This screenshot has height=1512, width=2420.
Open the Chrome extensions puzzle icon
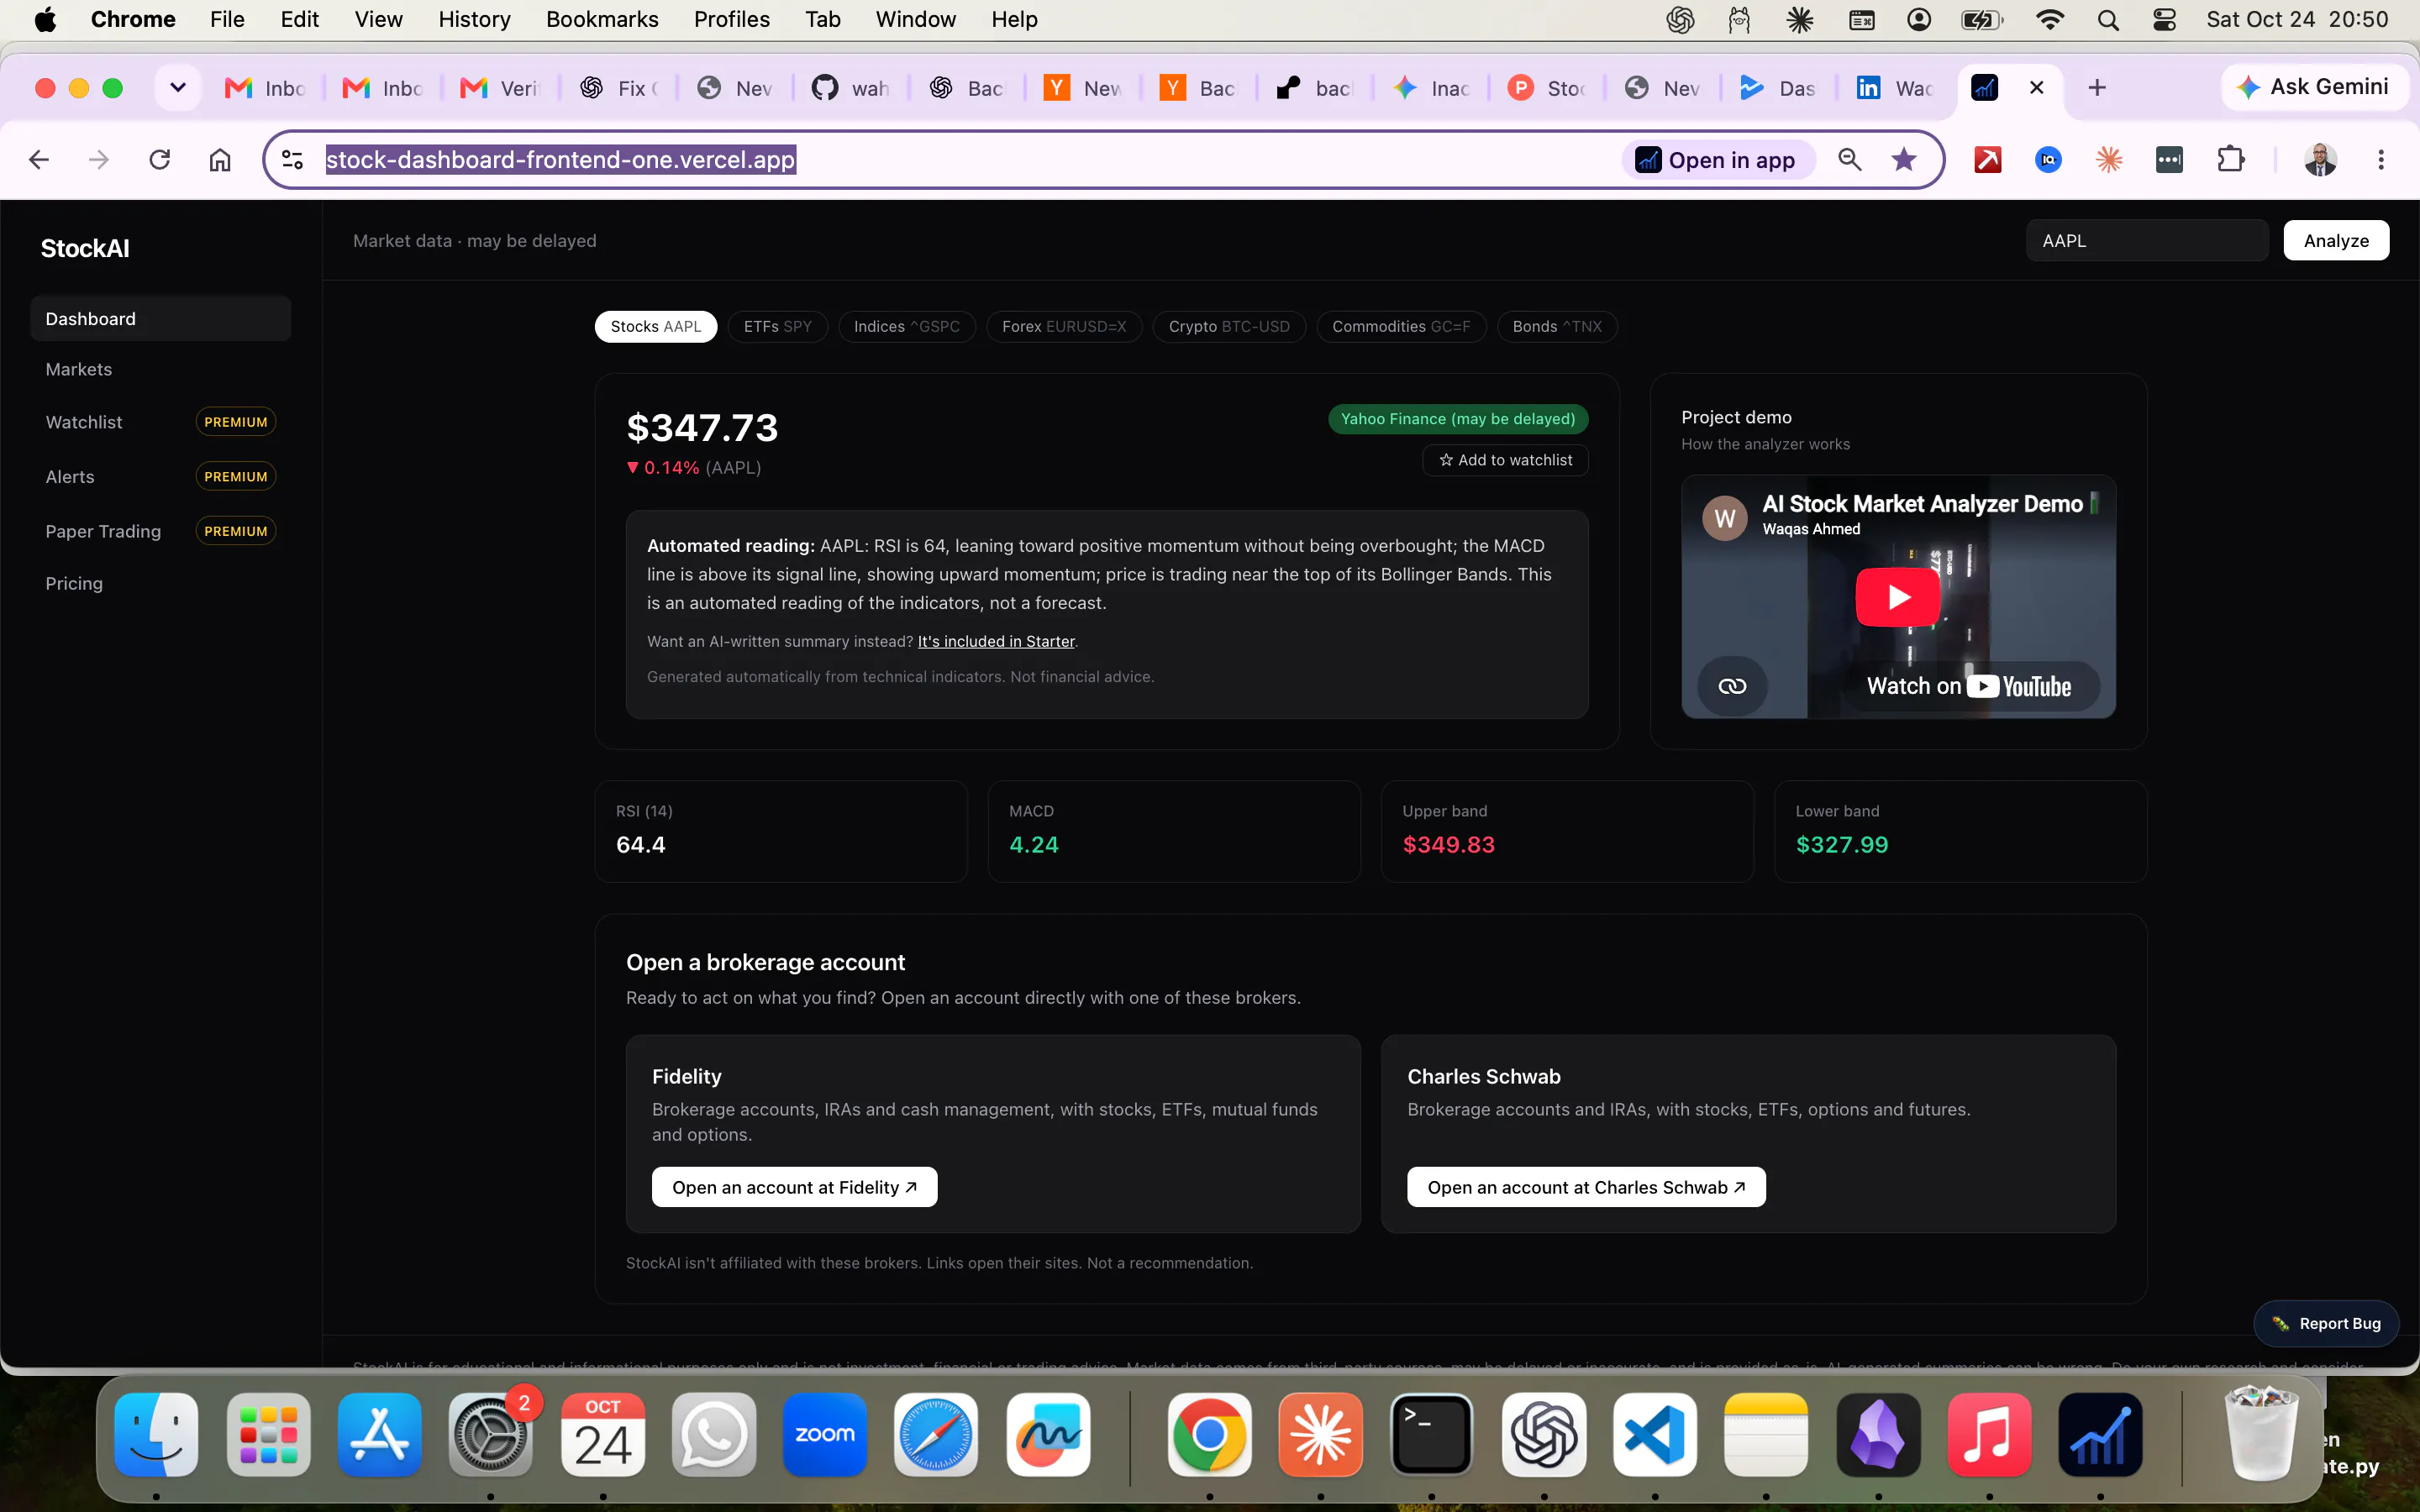(x=2231, y=159)
